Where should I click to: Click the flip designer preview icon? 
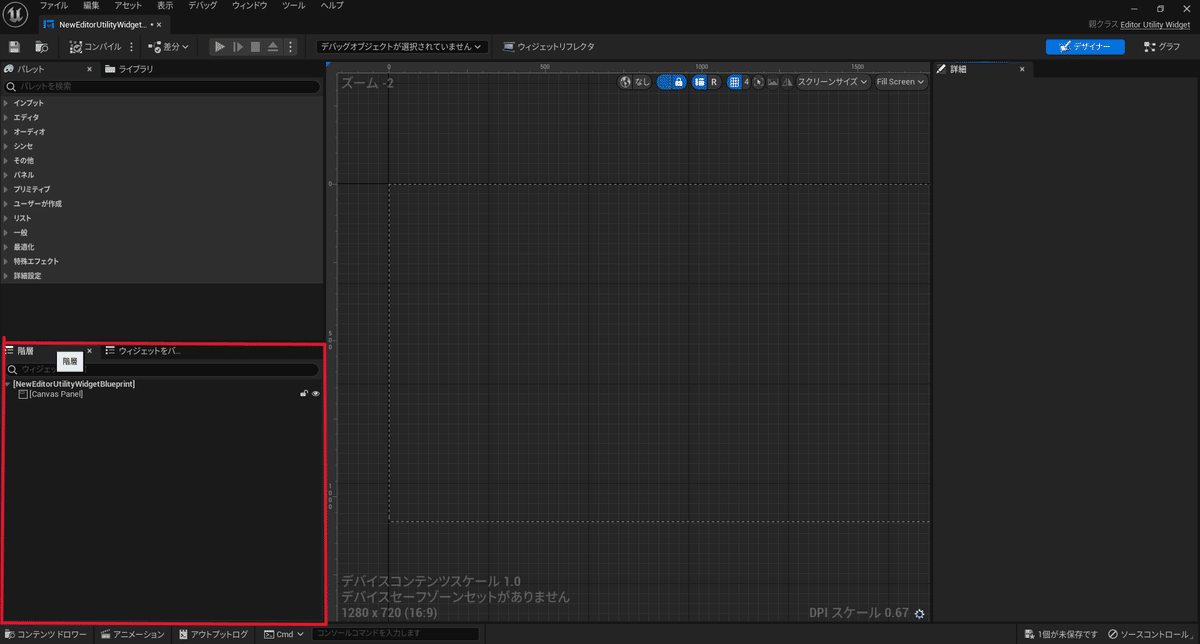click(x=786, y=82)
